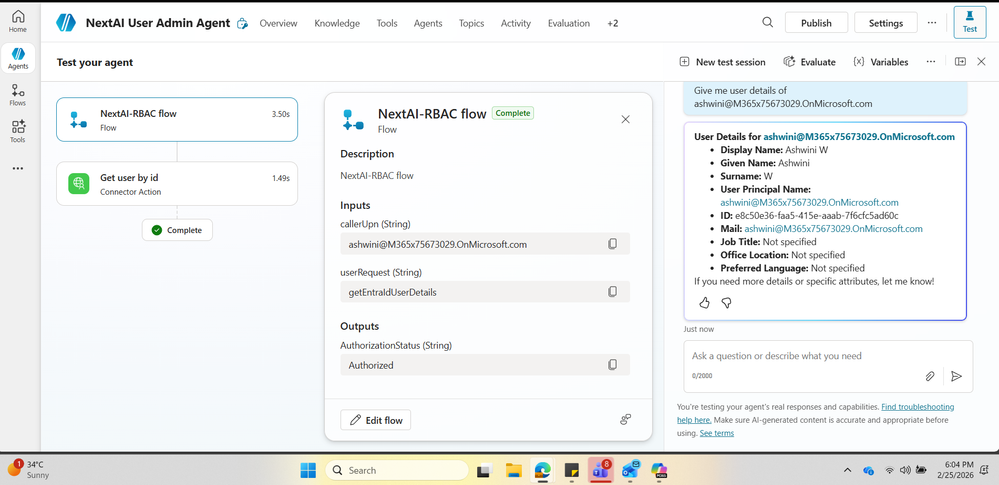The width and height of the screenshot is (999, 485).
Task: Show hidden system tray icons chevron
Action: [x=847, y=470]
